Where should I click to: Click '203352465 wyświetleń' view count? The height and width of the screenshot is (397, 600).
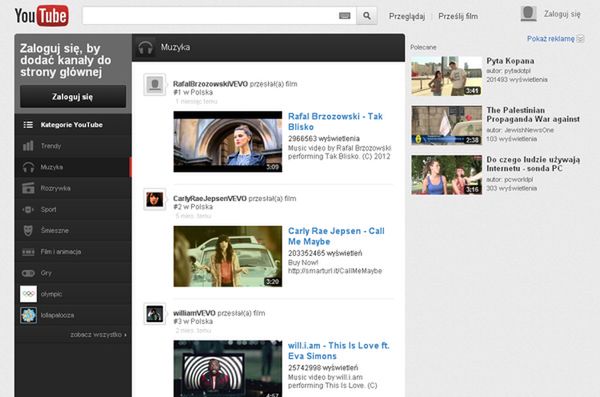click(x=325, y=253)
